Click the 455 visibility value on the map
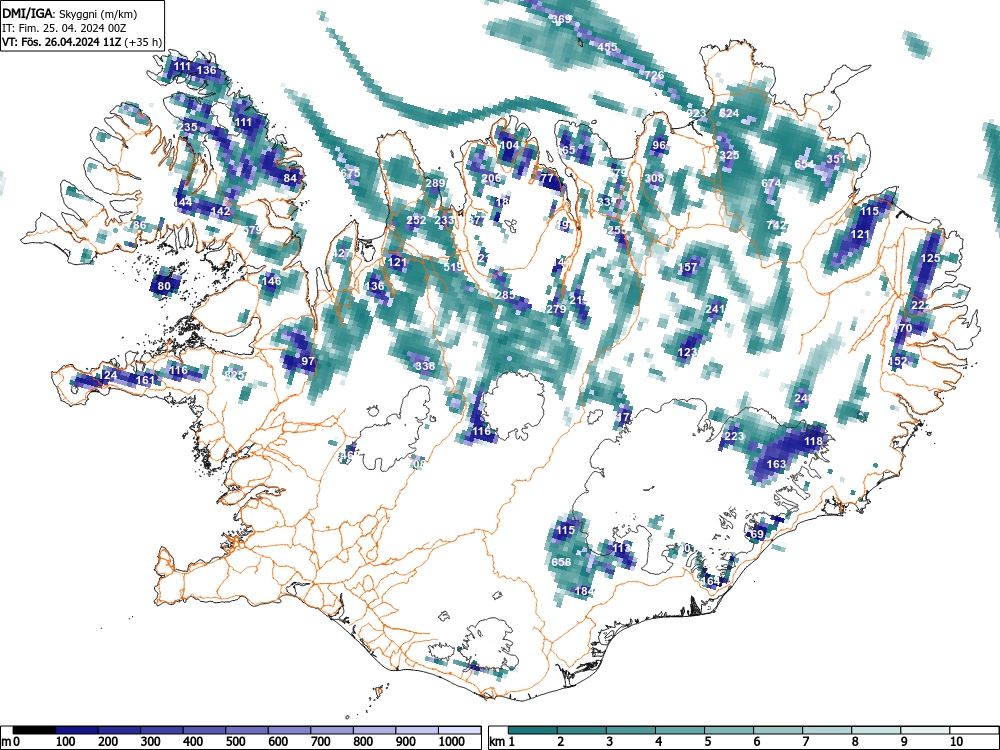1000x750 pixels. [607, 47]
